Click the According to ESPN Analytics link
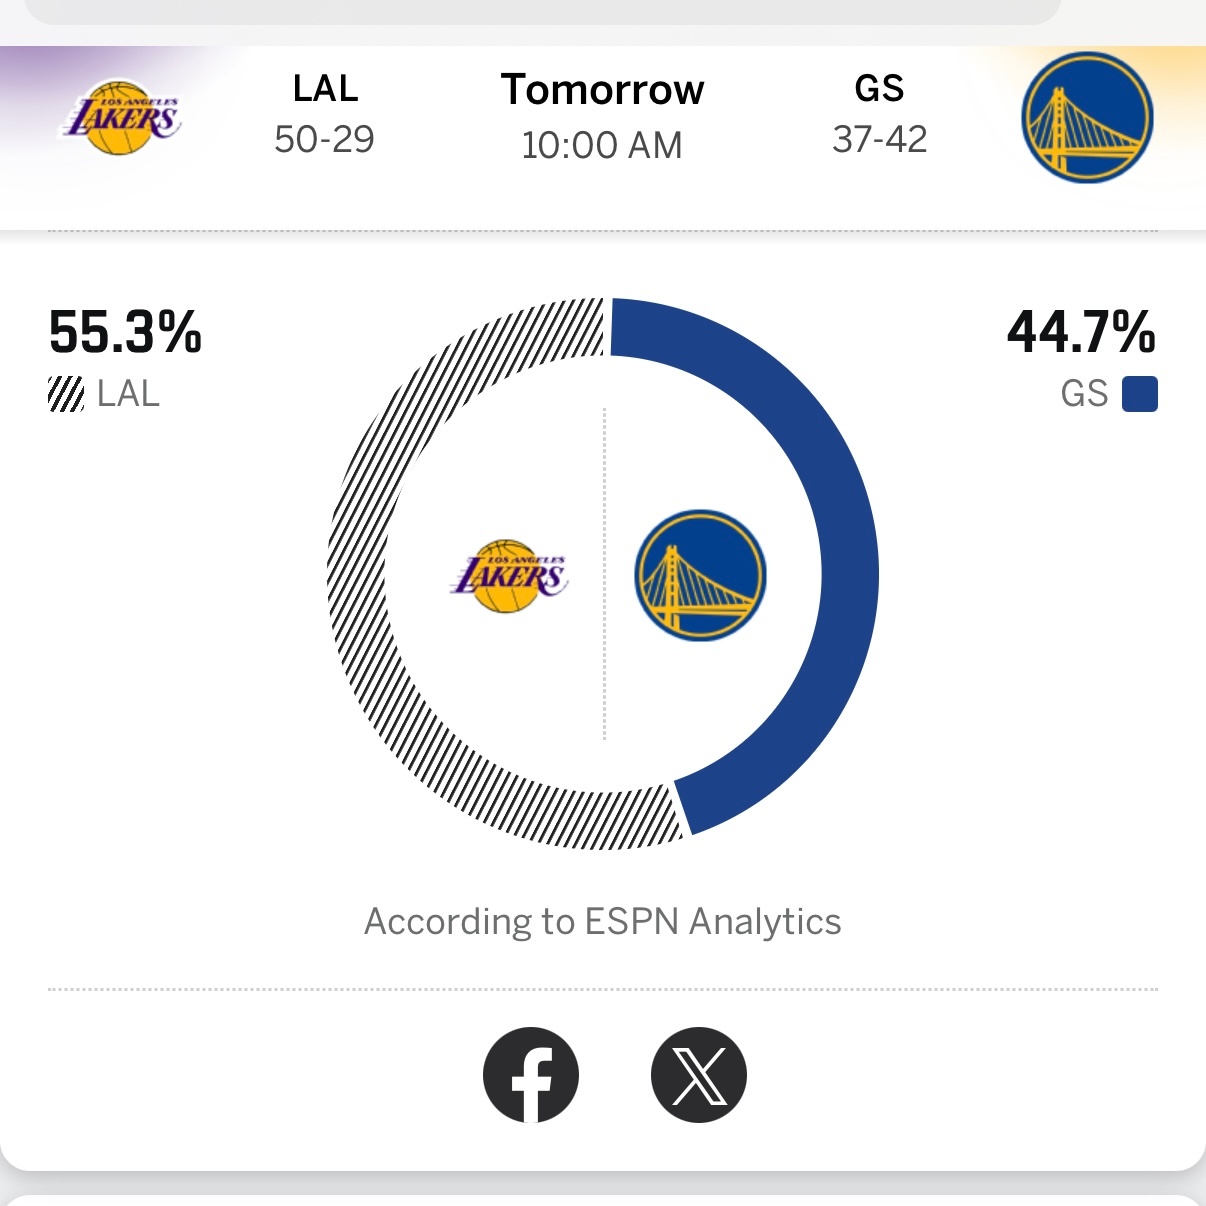Image resolution: width=1206 pixels, height=1206 pixels. click(x=603, y=921)
